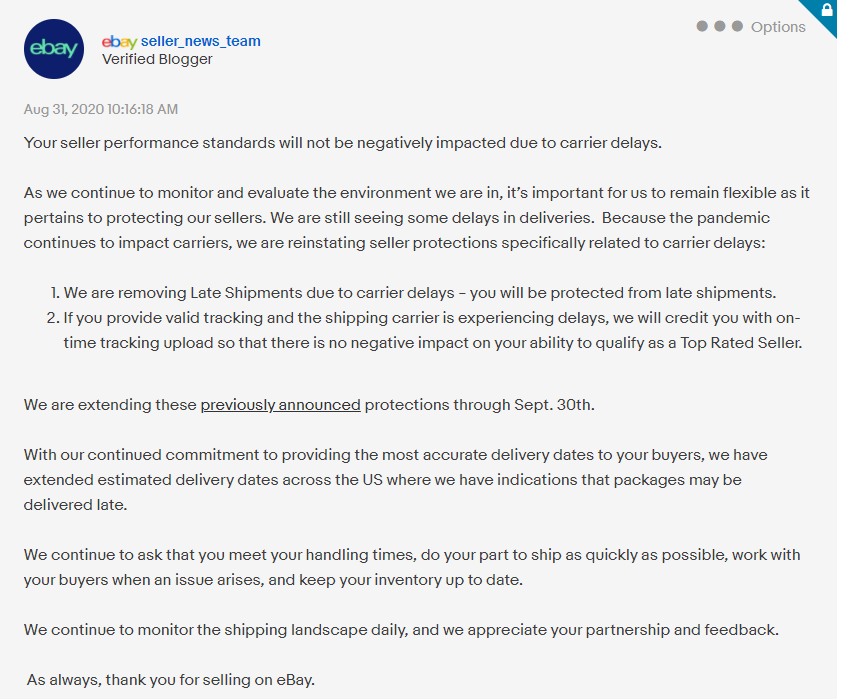This screenshot has height=699, width=841.
Task: Click the headline about seller performance standards
Action: point(343,143)
